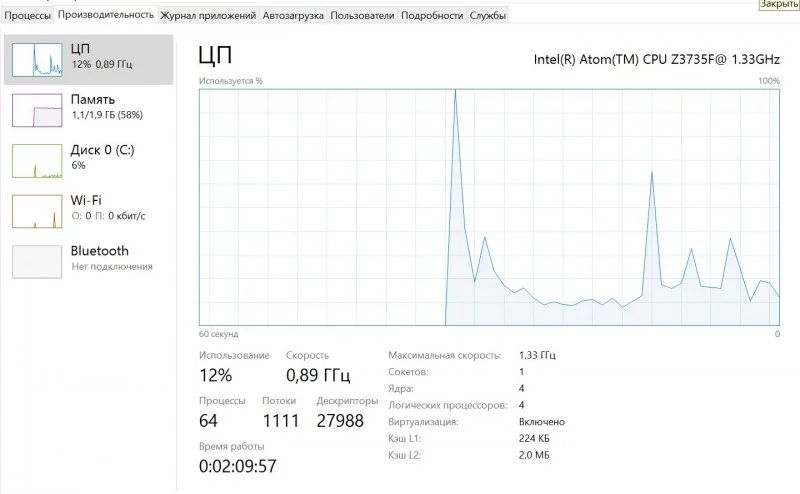Click the ЦП heading above graph
Screen dimensions: 800x494
[x=215, y=55]
